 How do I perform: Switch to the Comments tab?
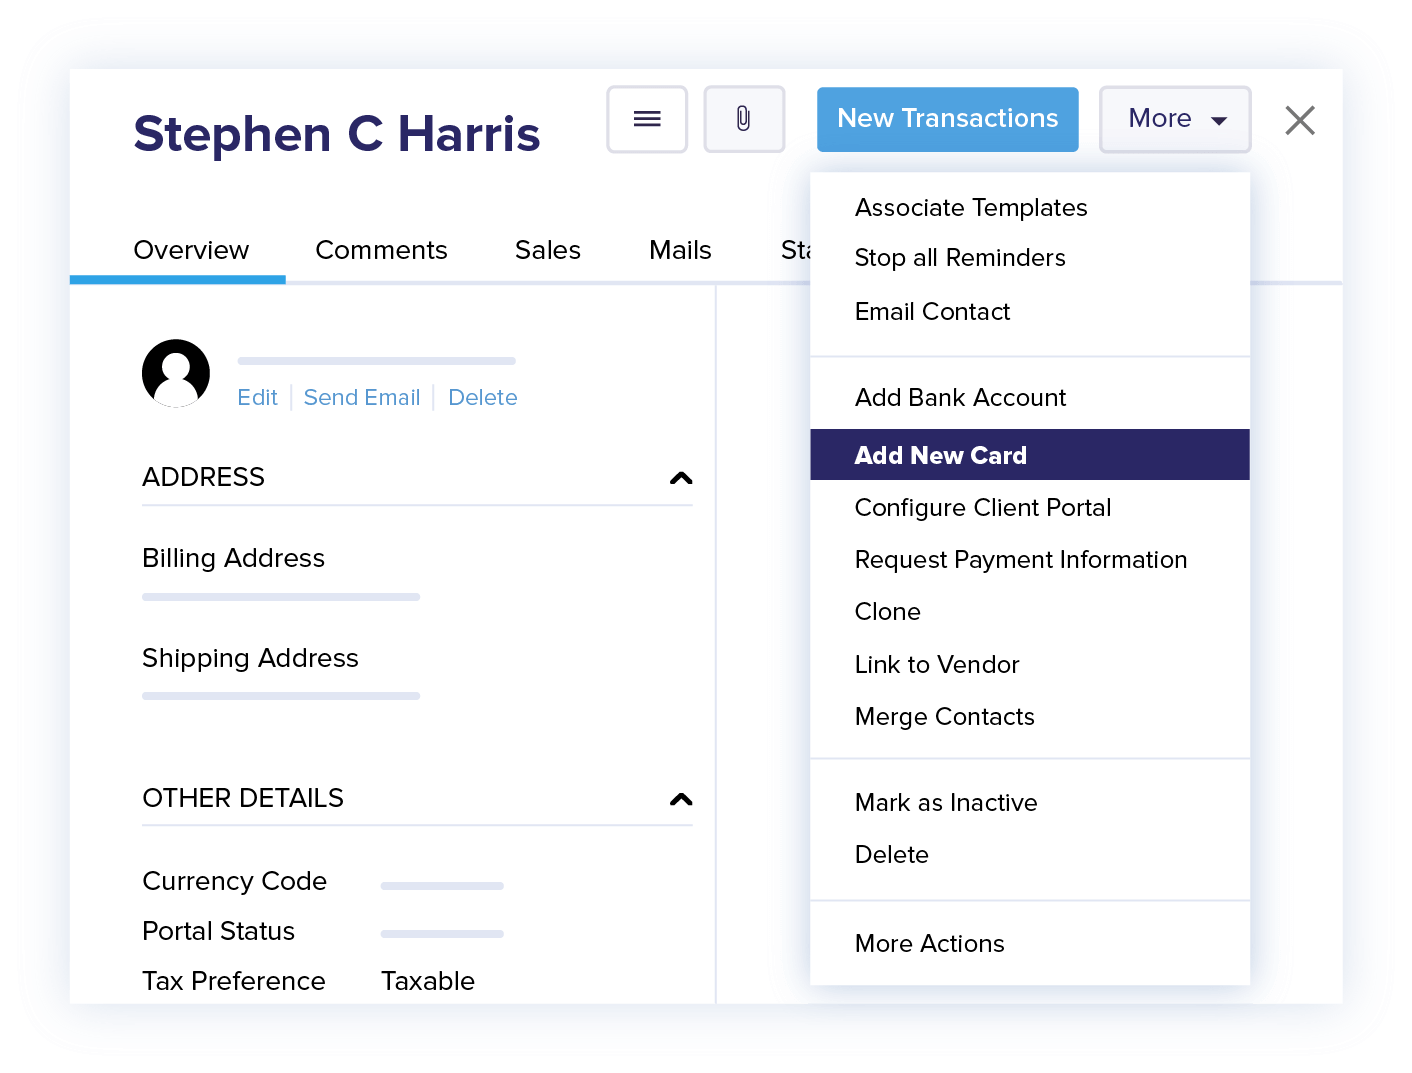coord(381,250)
